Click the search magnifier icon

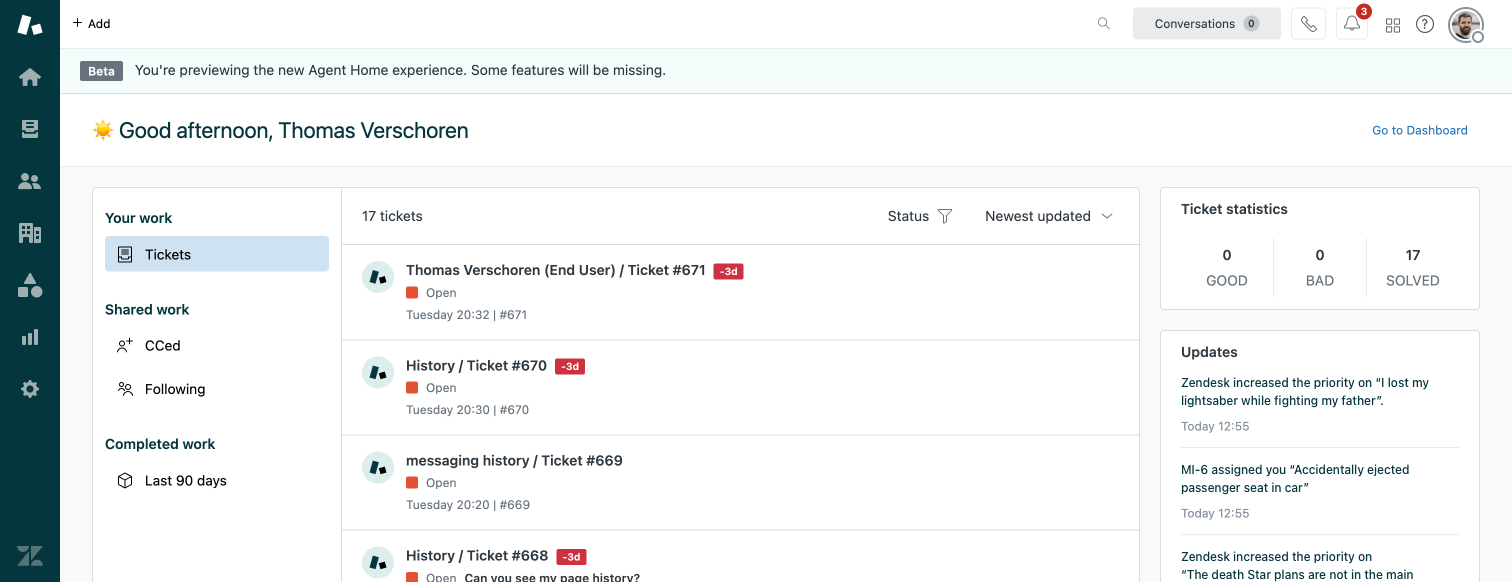point(1104,24)
